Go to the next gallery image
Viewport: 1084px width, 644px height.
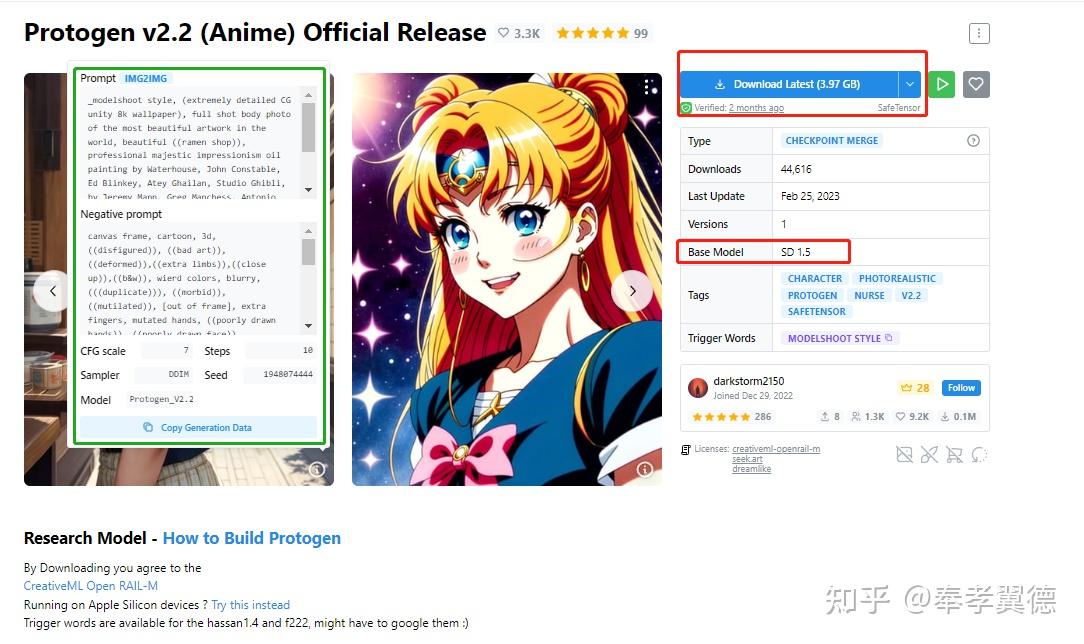click(x=632, y=291)
